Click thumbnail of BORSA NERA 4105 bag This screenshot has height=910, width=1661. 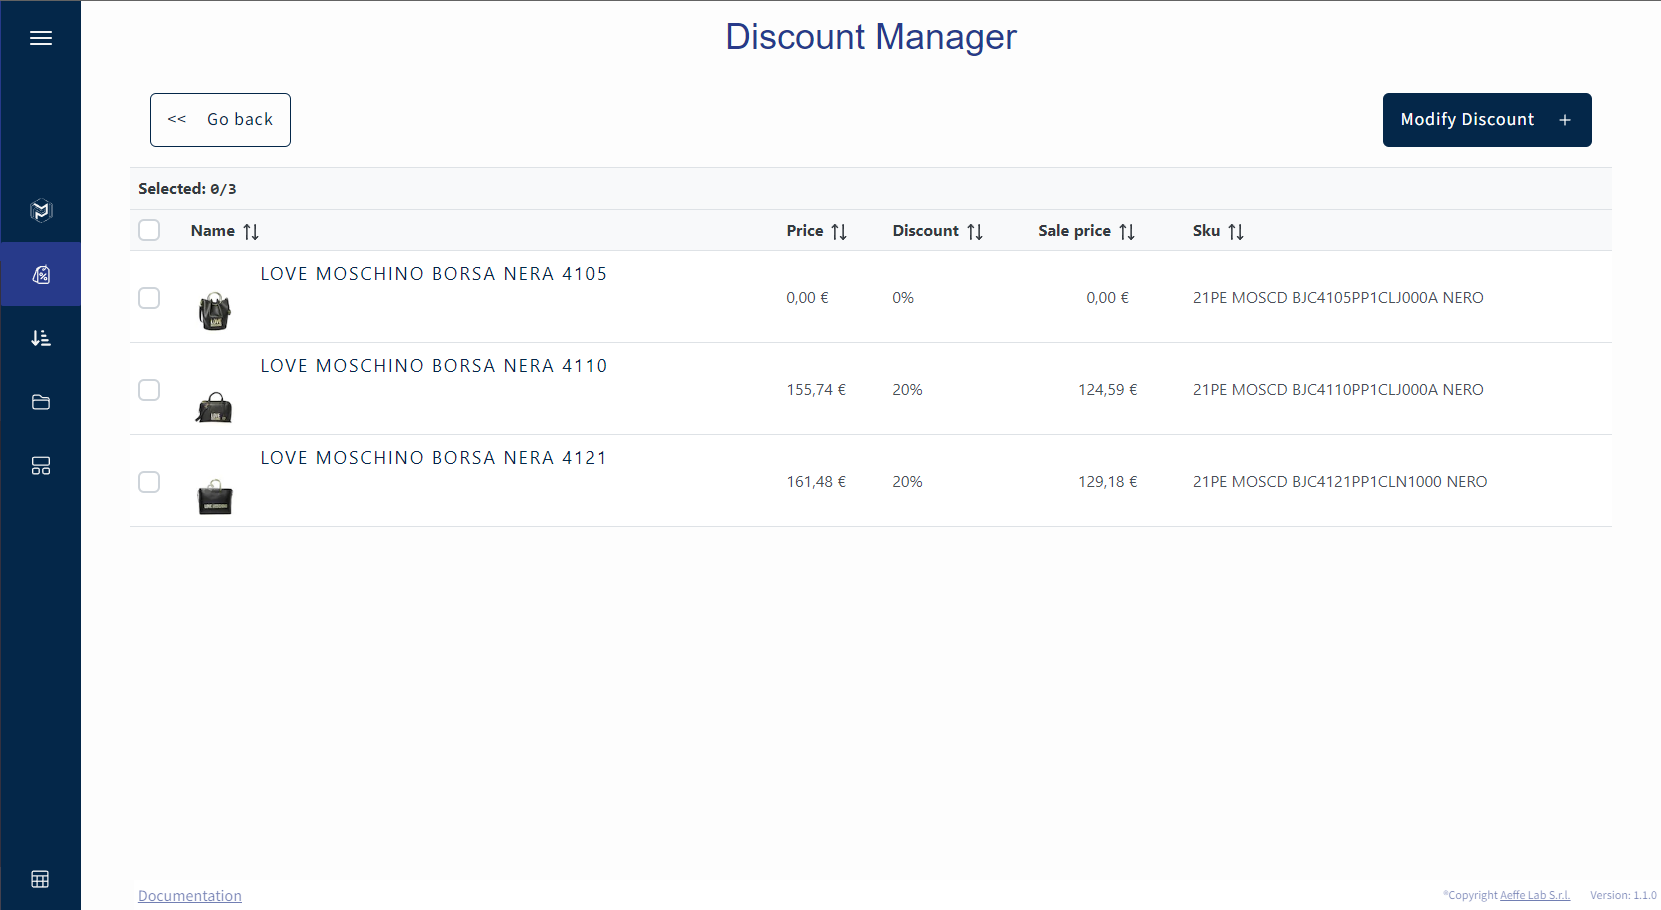pyautogui.click(x=215, y=311)
